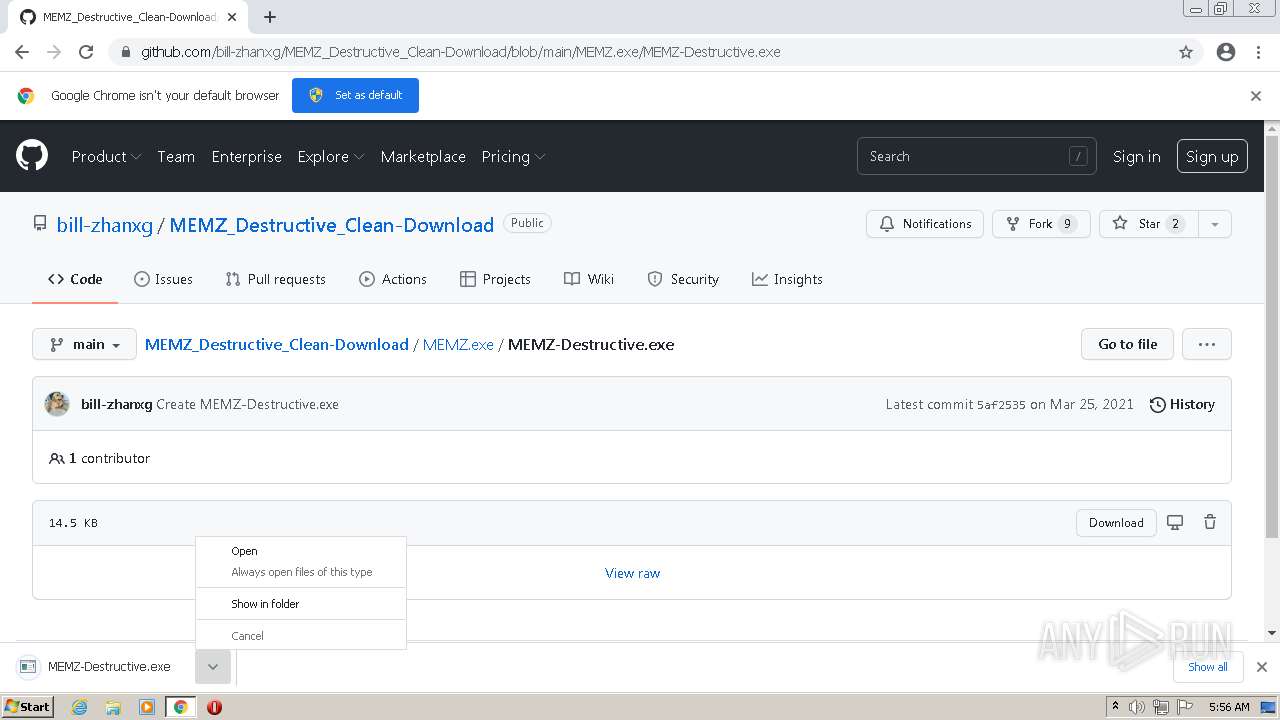The image size is (1280, 720).
Task: Switch to the Wiki tab
Action: tap(589, 279)
